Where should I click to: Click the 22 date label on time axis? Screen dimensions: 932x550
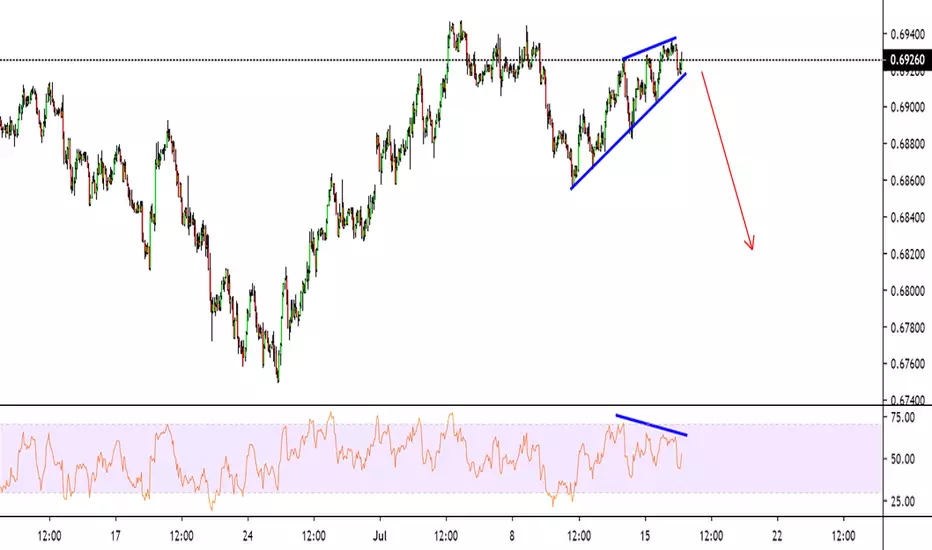click(x=777, y=536)
